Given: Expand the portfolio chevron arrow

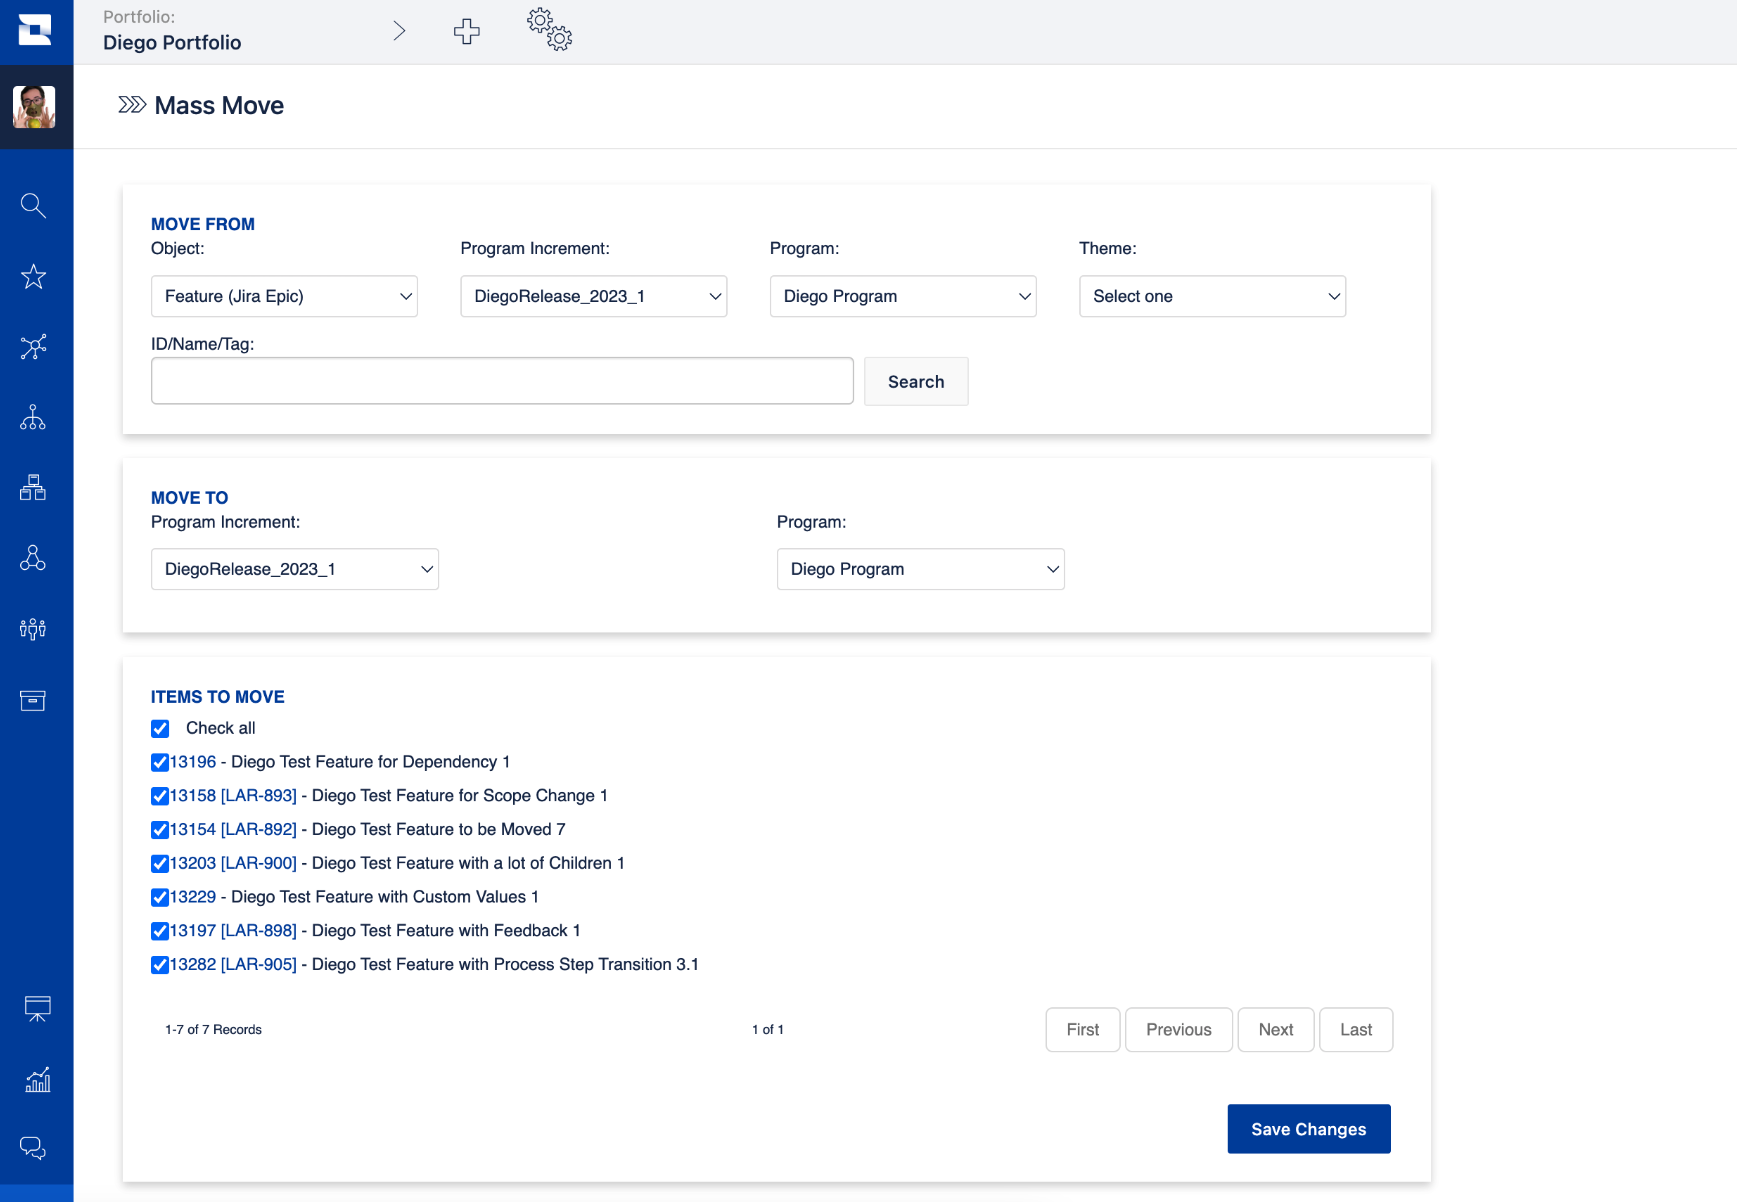Looking at the screenshot, I should [x=399, y=31].
